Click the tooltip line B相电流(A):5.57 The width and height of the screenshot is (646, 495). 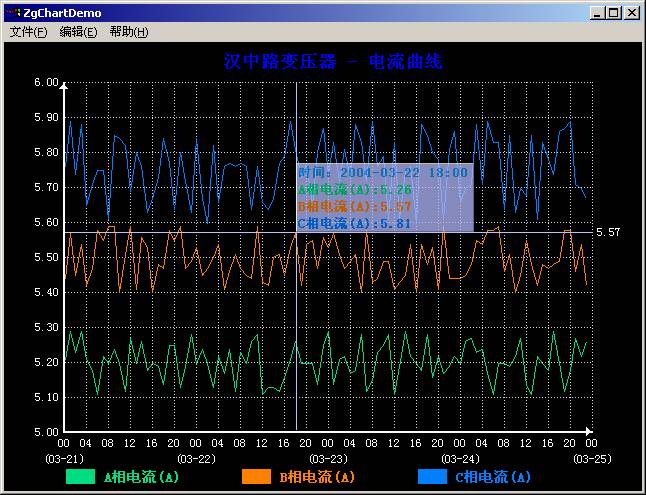pyautogui.click(x=355, y=206)
